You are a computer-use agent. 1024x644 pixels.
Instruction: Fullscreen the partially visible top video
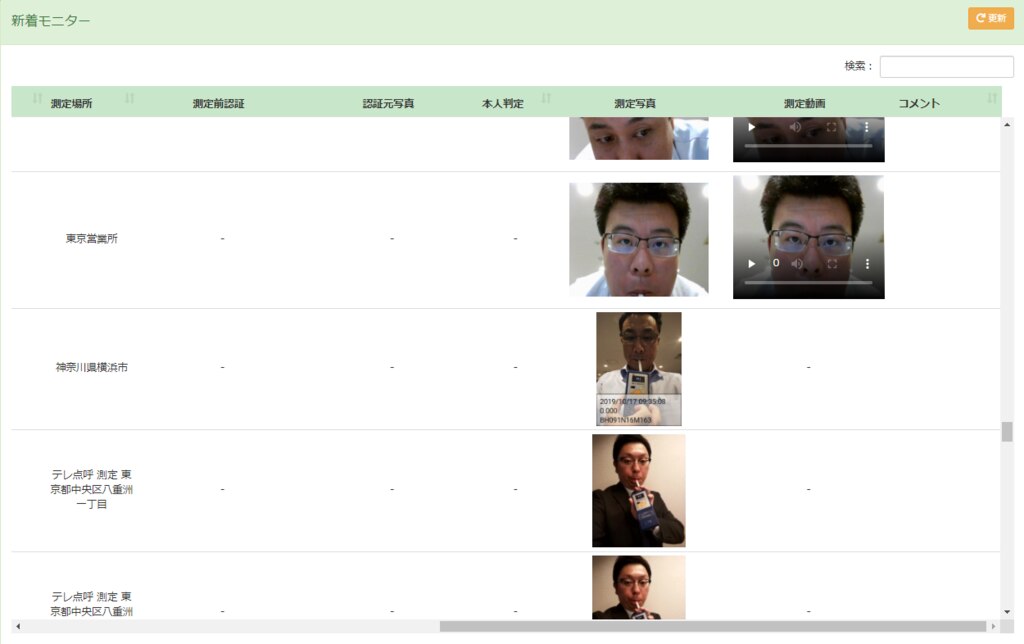(832, 127)
